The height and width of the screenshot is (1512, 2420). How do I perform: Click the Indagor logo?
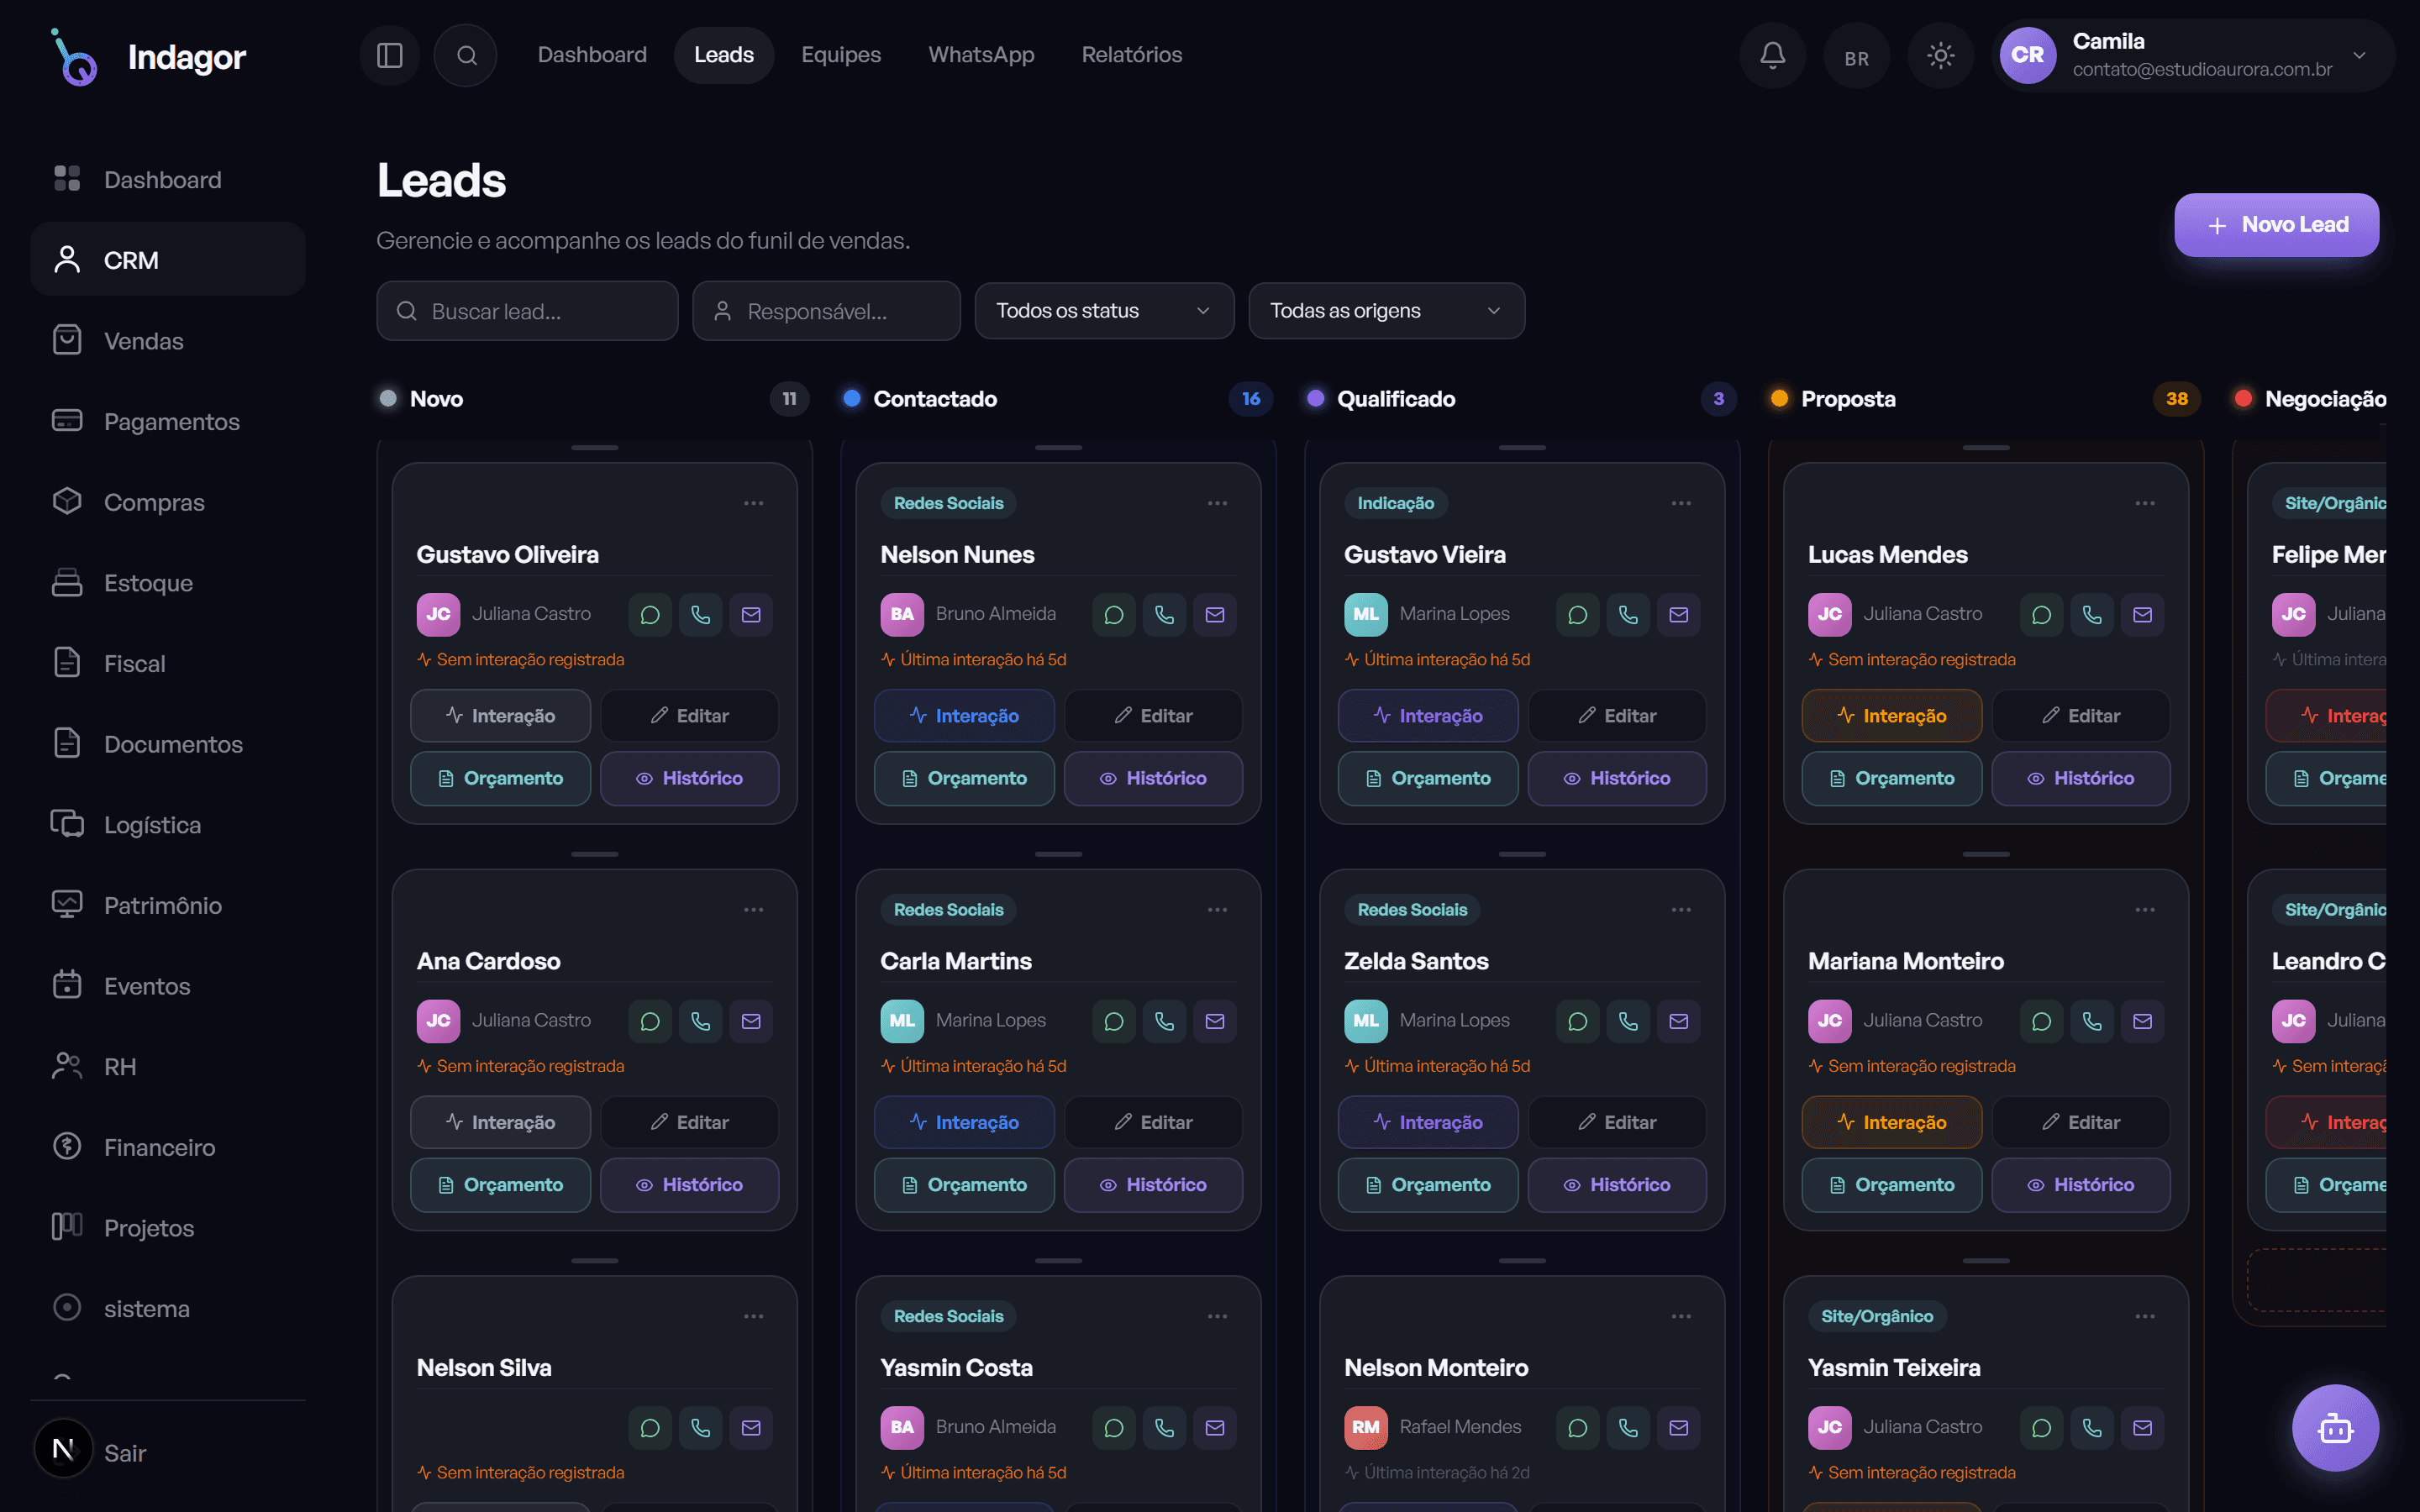pyautogui.click(x=148, y=57)
